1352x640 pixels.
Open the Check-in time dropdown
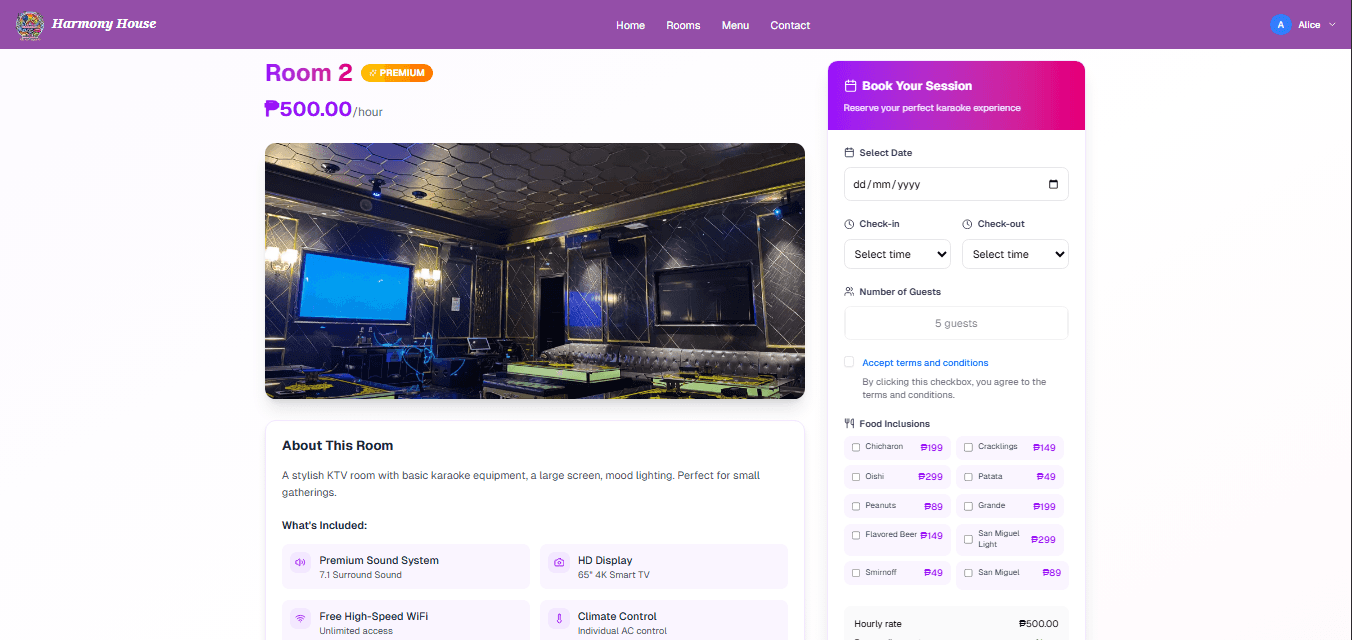pyautogui.click(x=897, y=254)
